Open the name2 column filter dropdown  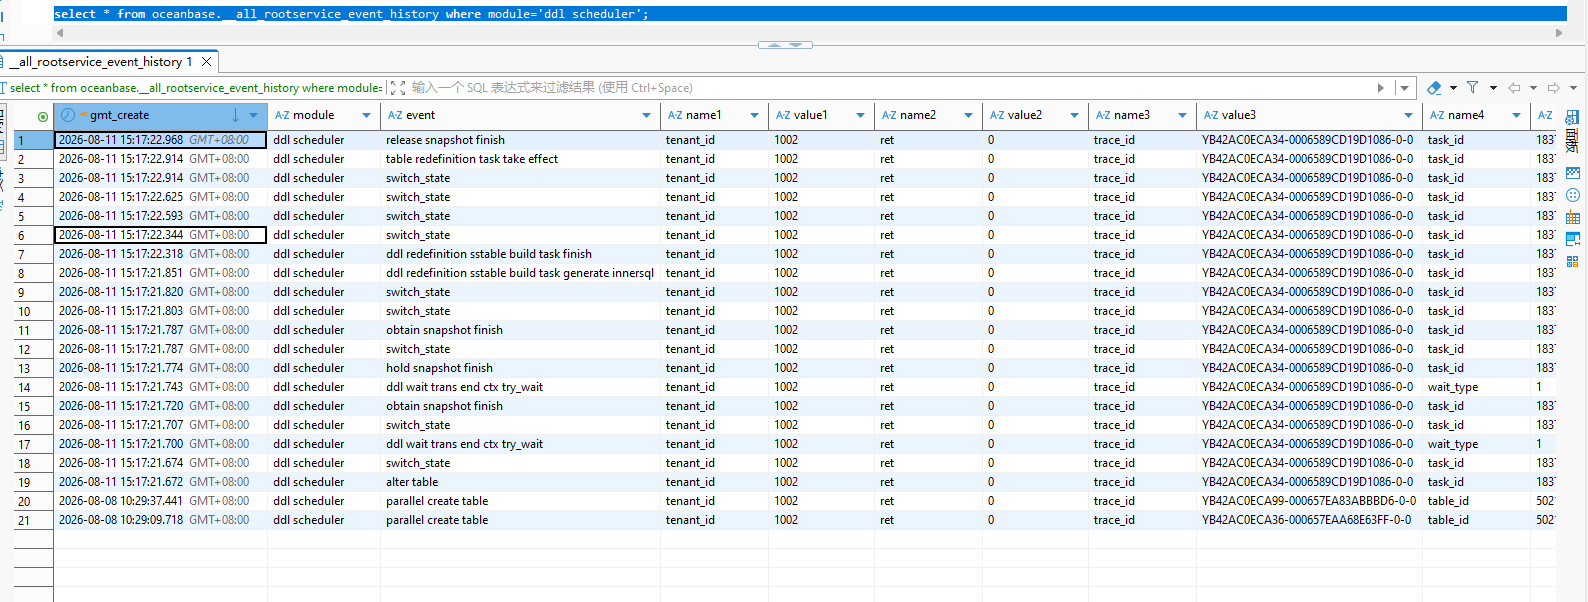pos(968,116)
